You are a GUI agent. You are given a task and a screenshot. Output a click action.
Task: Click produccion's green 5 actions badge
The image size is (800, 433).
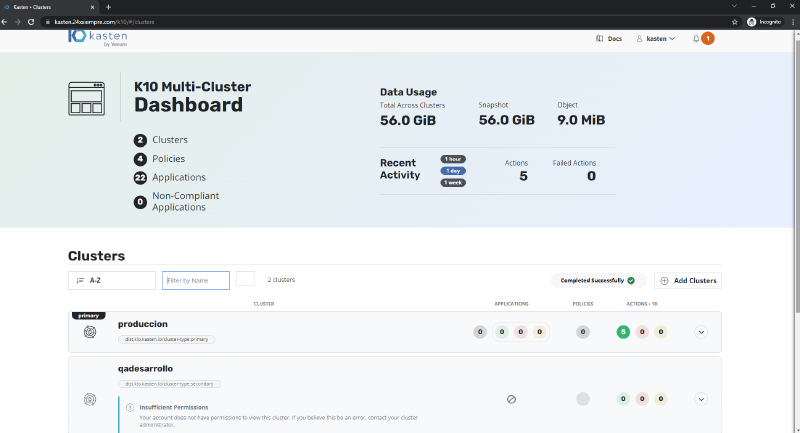coord(623,332)
